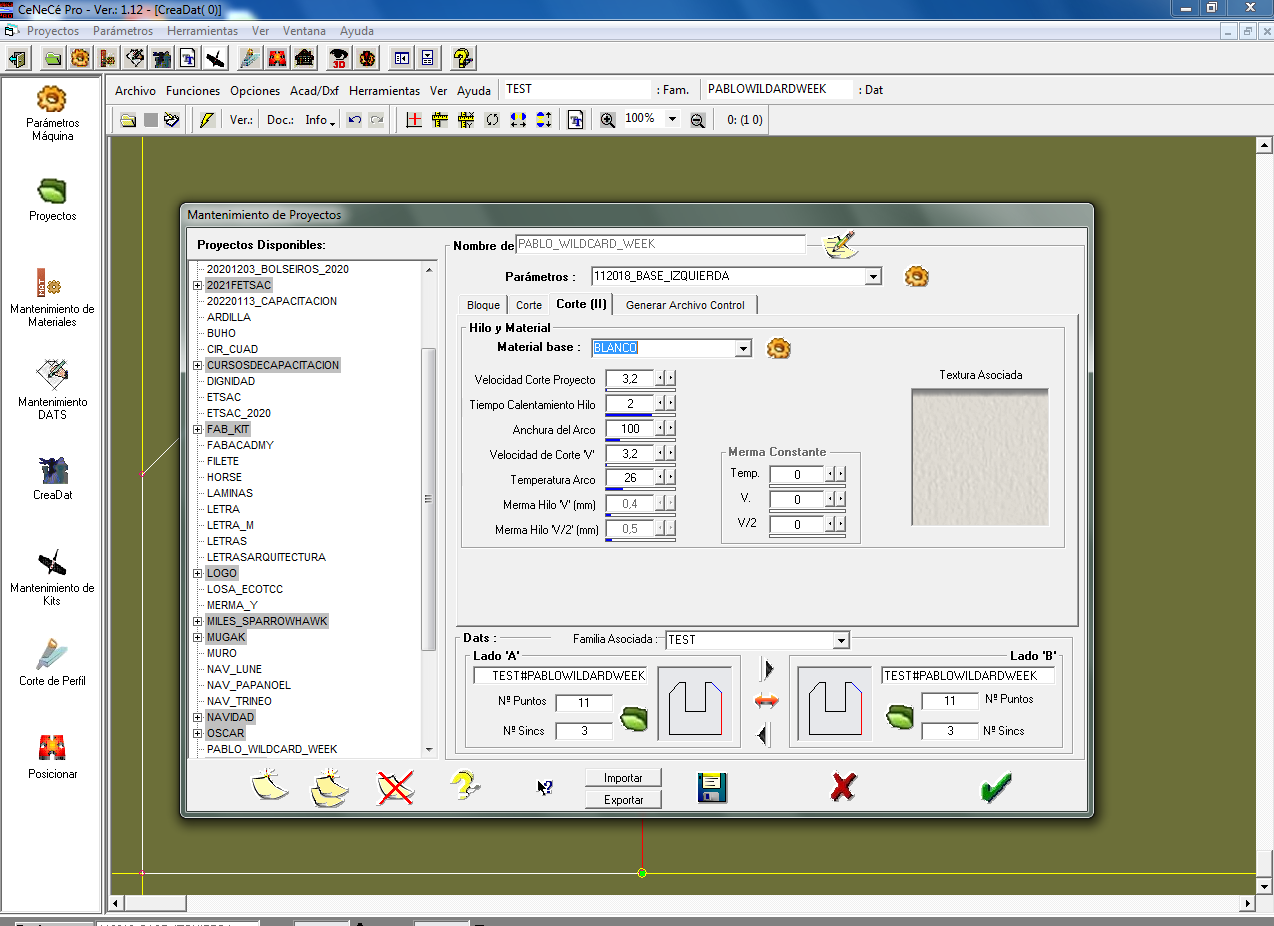
Task: Click the green folder icon in Lado 'B'
Action: tap(901, 717)
